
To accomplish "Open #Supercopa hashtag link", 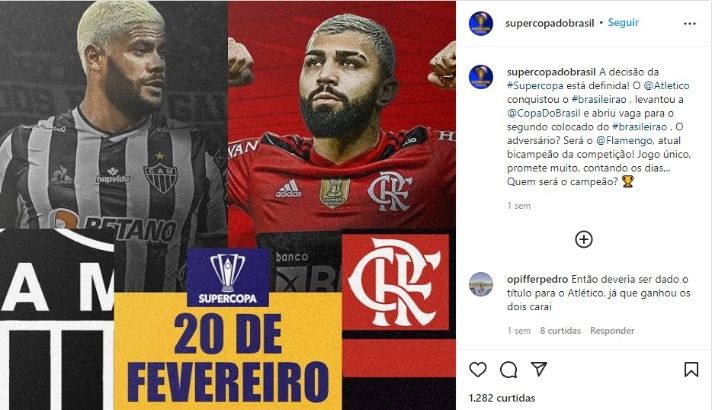I will [x=535, y=85].
